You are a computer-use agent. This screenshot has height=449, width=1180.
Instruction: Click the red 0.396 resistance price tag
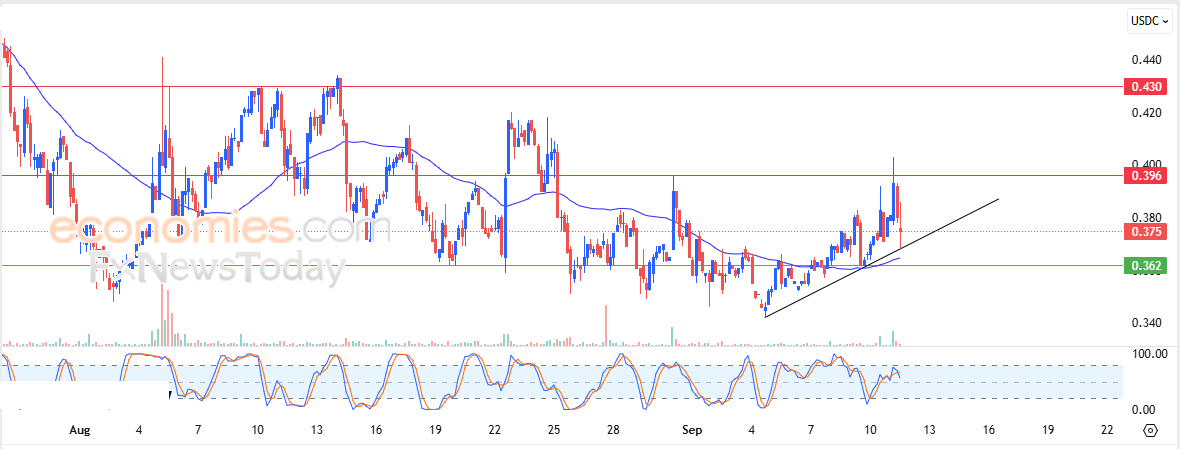(x=1145, y=176)
